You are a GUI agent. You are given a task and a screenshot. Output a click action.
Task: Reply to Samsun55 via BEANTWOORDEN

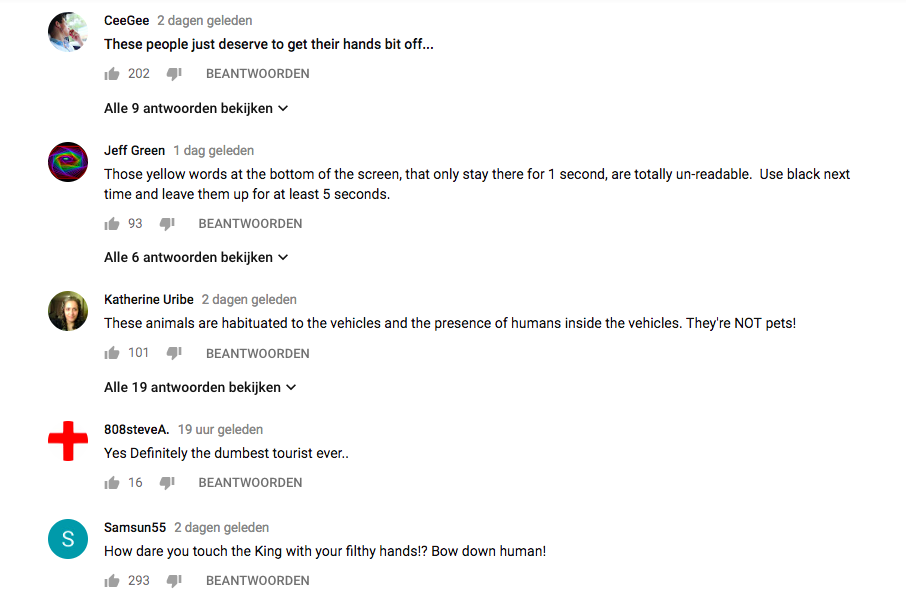pyautogui.click(x=257, y=581)
